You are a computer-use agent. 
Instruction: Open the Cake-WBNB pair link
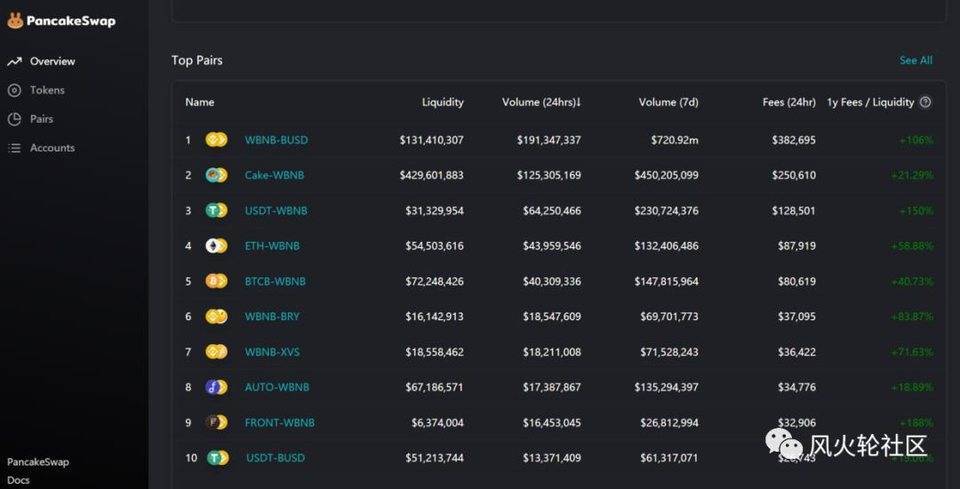[274, 176]
